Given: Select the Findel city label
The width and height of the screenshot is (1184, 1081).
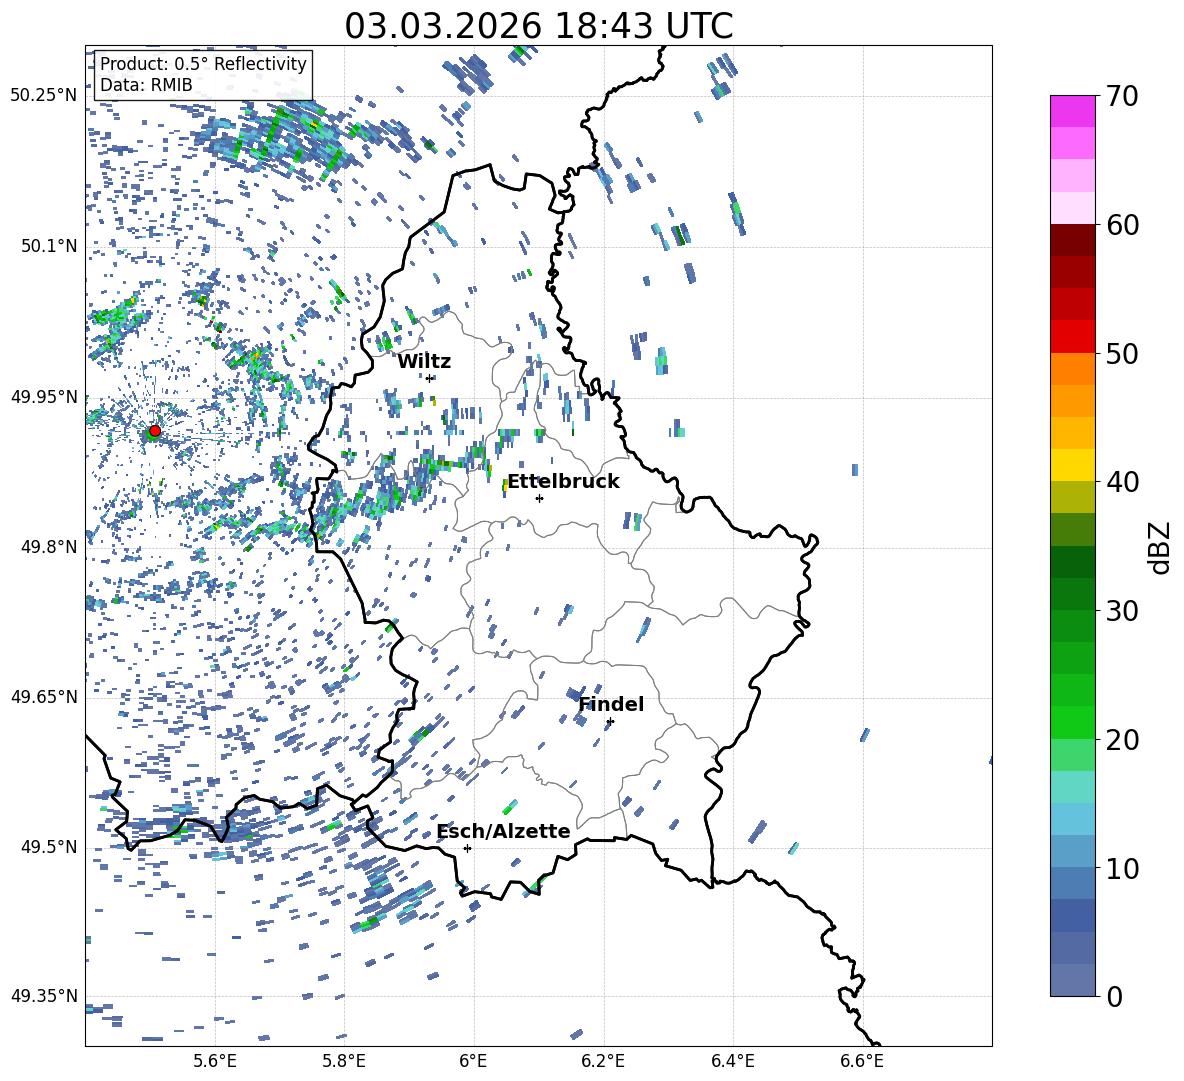Looking at the screenshot, I should coord(611,704).
